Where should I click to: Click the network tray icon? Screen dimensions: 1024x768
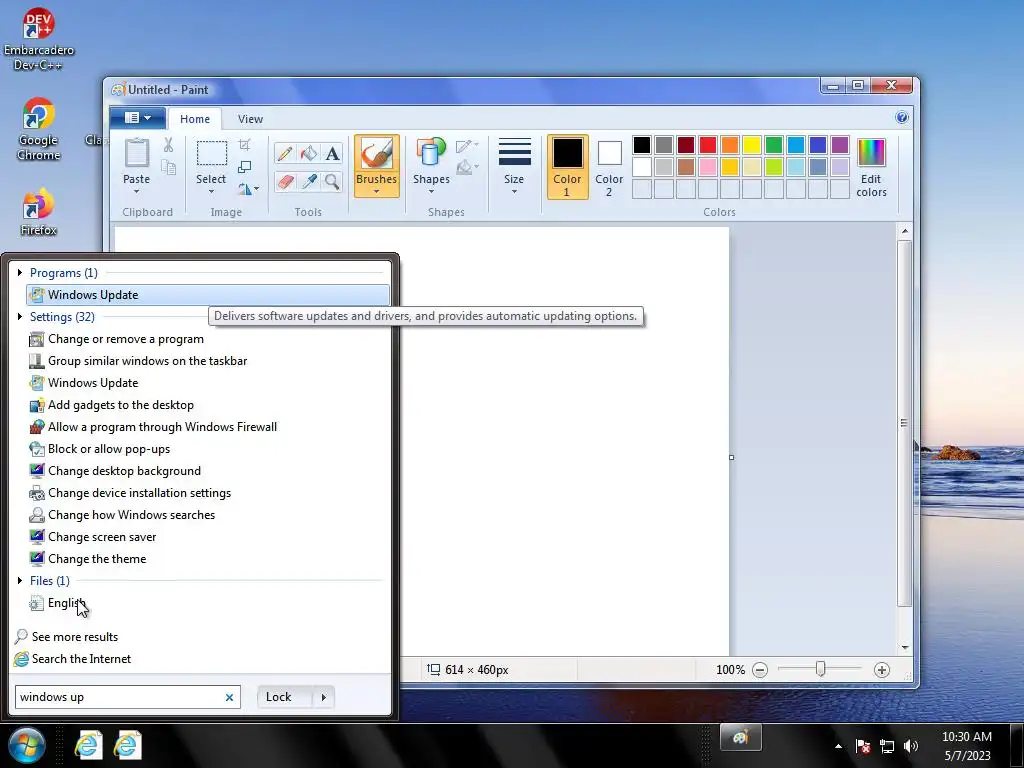tap(887, 746)
